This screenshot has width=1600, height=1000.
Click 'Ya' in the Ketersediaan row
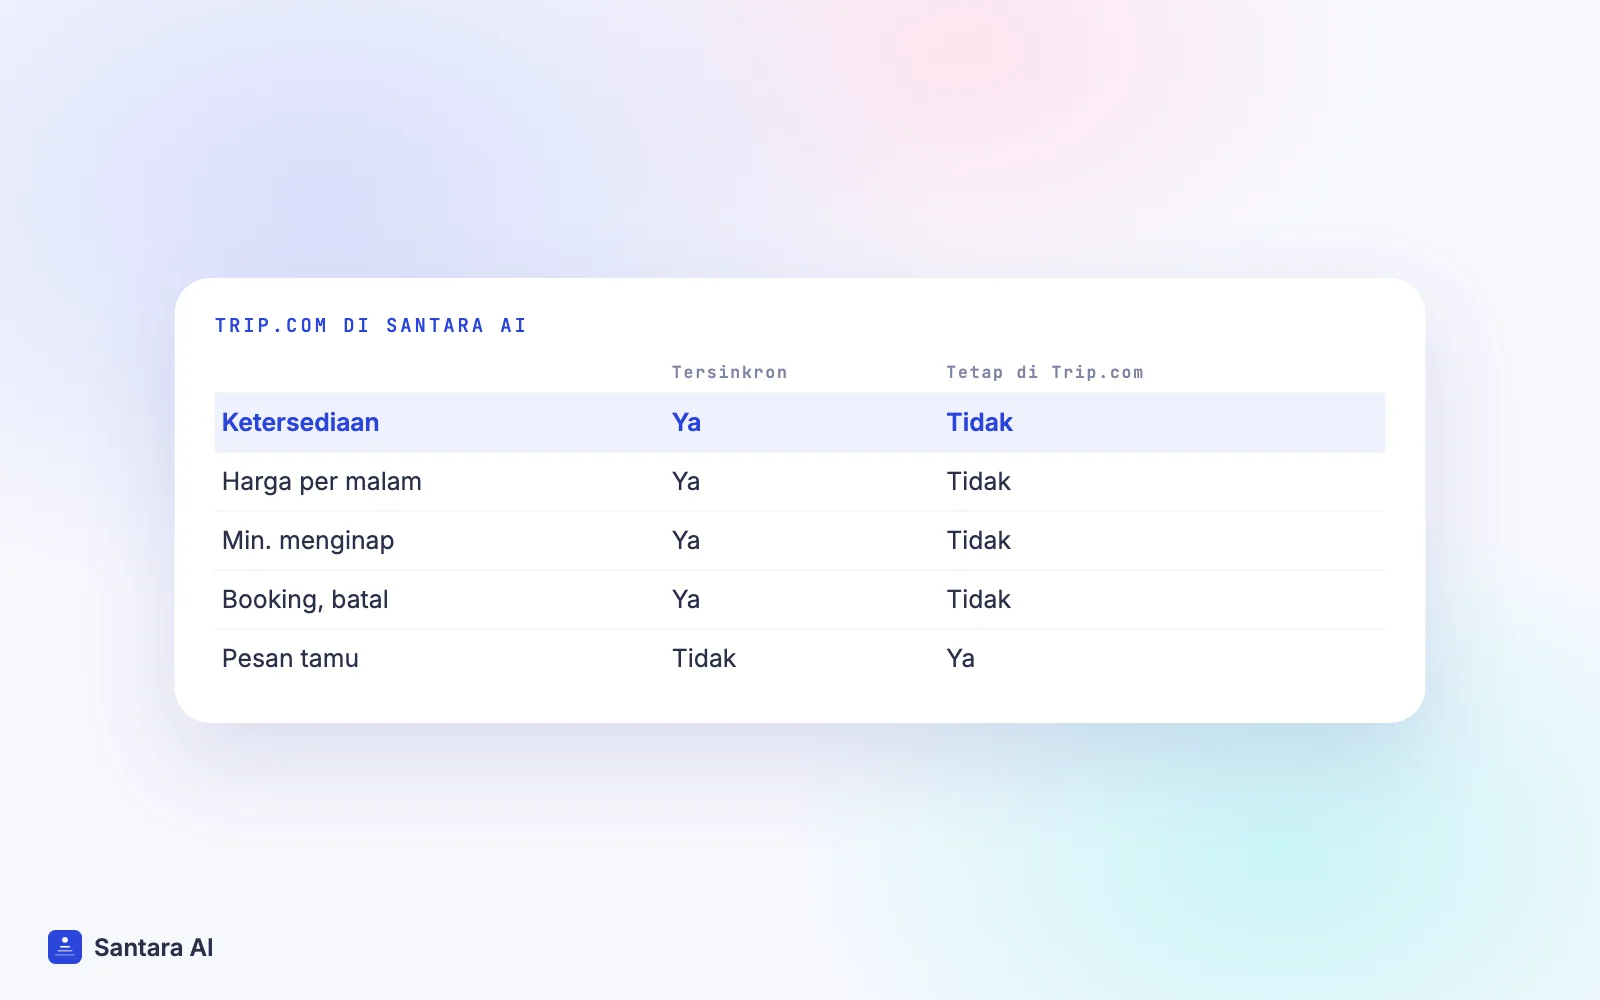click(x=686, y=422)
